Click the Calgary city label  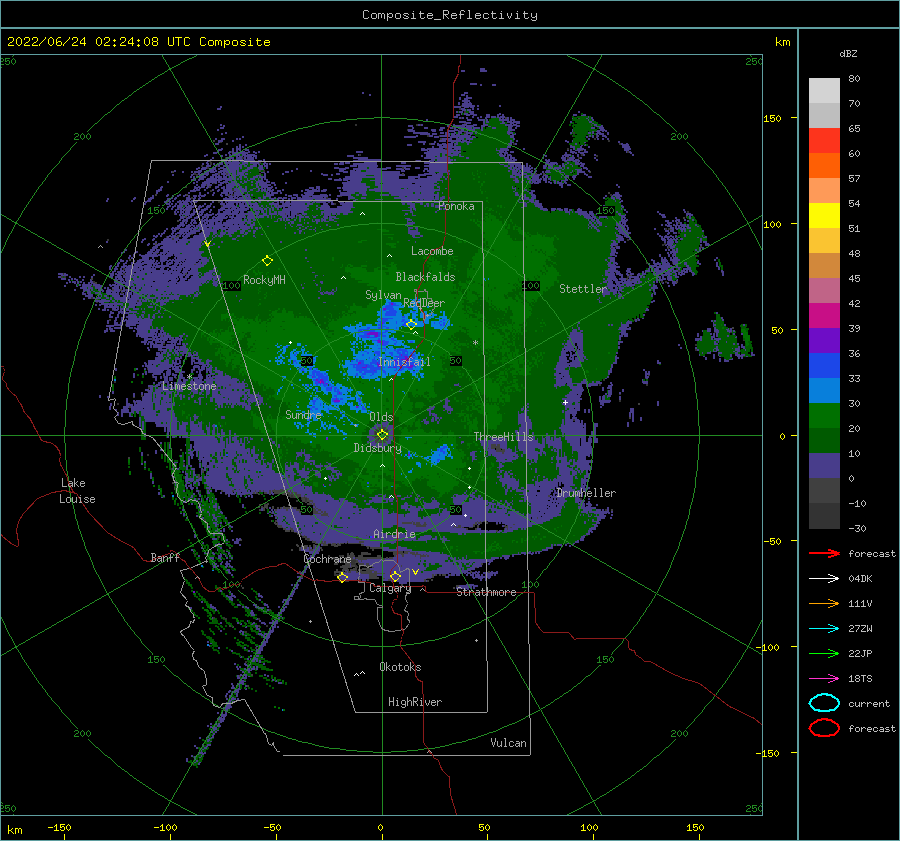tap(390, 588)
